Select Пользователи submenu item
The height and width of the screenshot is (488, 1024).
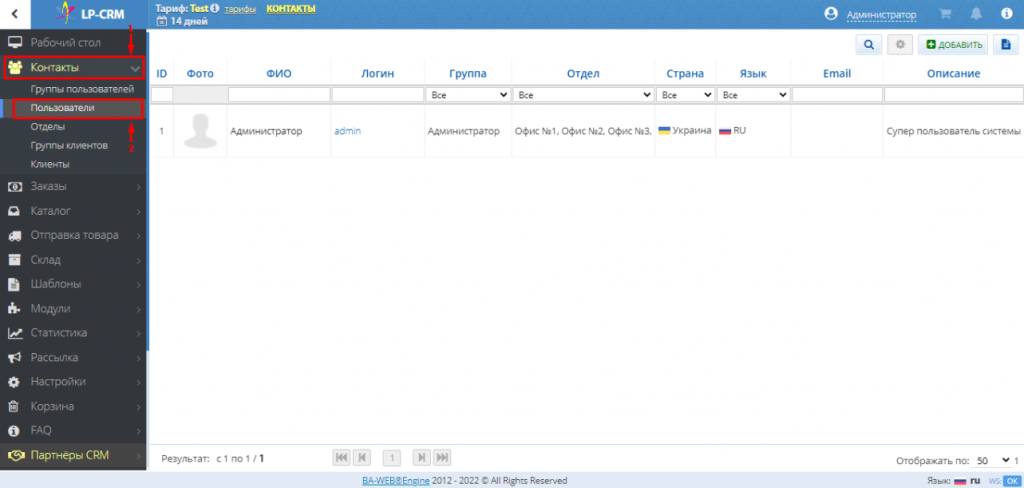[62, 108]
